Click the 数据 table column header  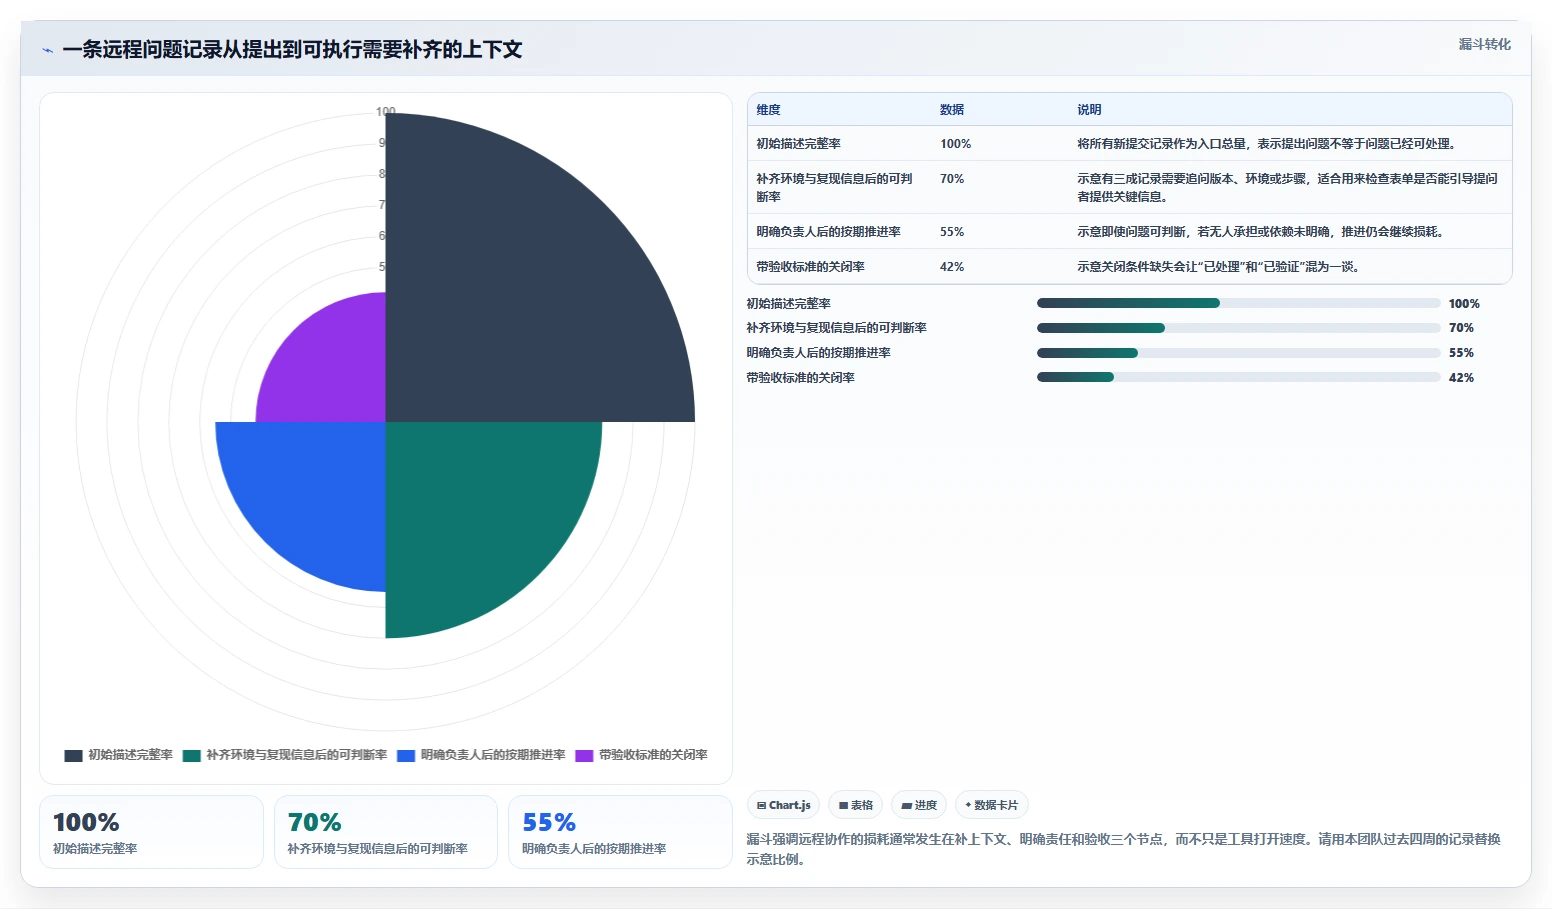point(952,110)
